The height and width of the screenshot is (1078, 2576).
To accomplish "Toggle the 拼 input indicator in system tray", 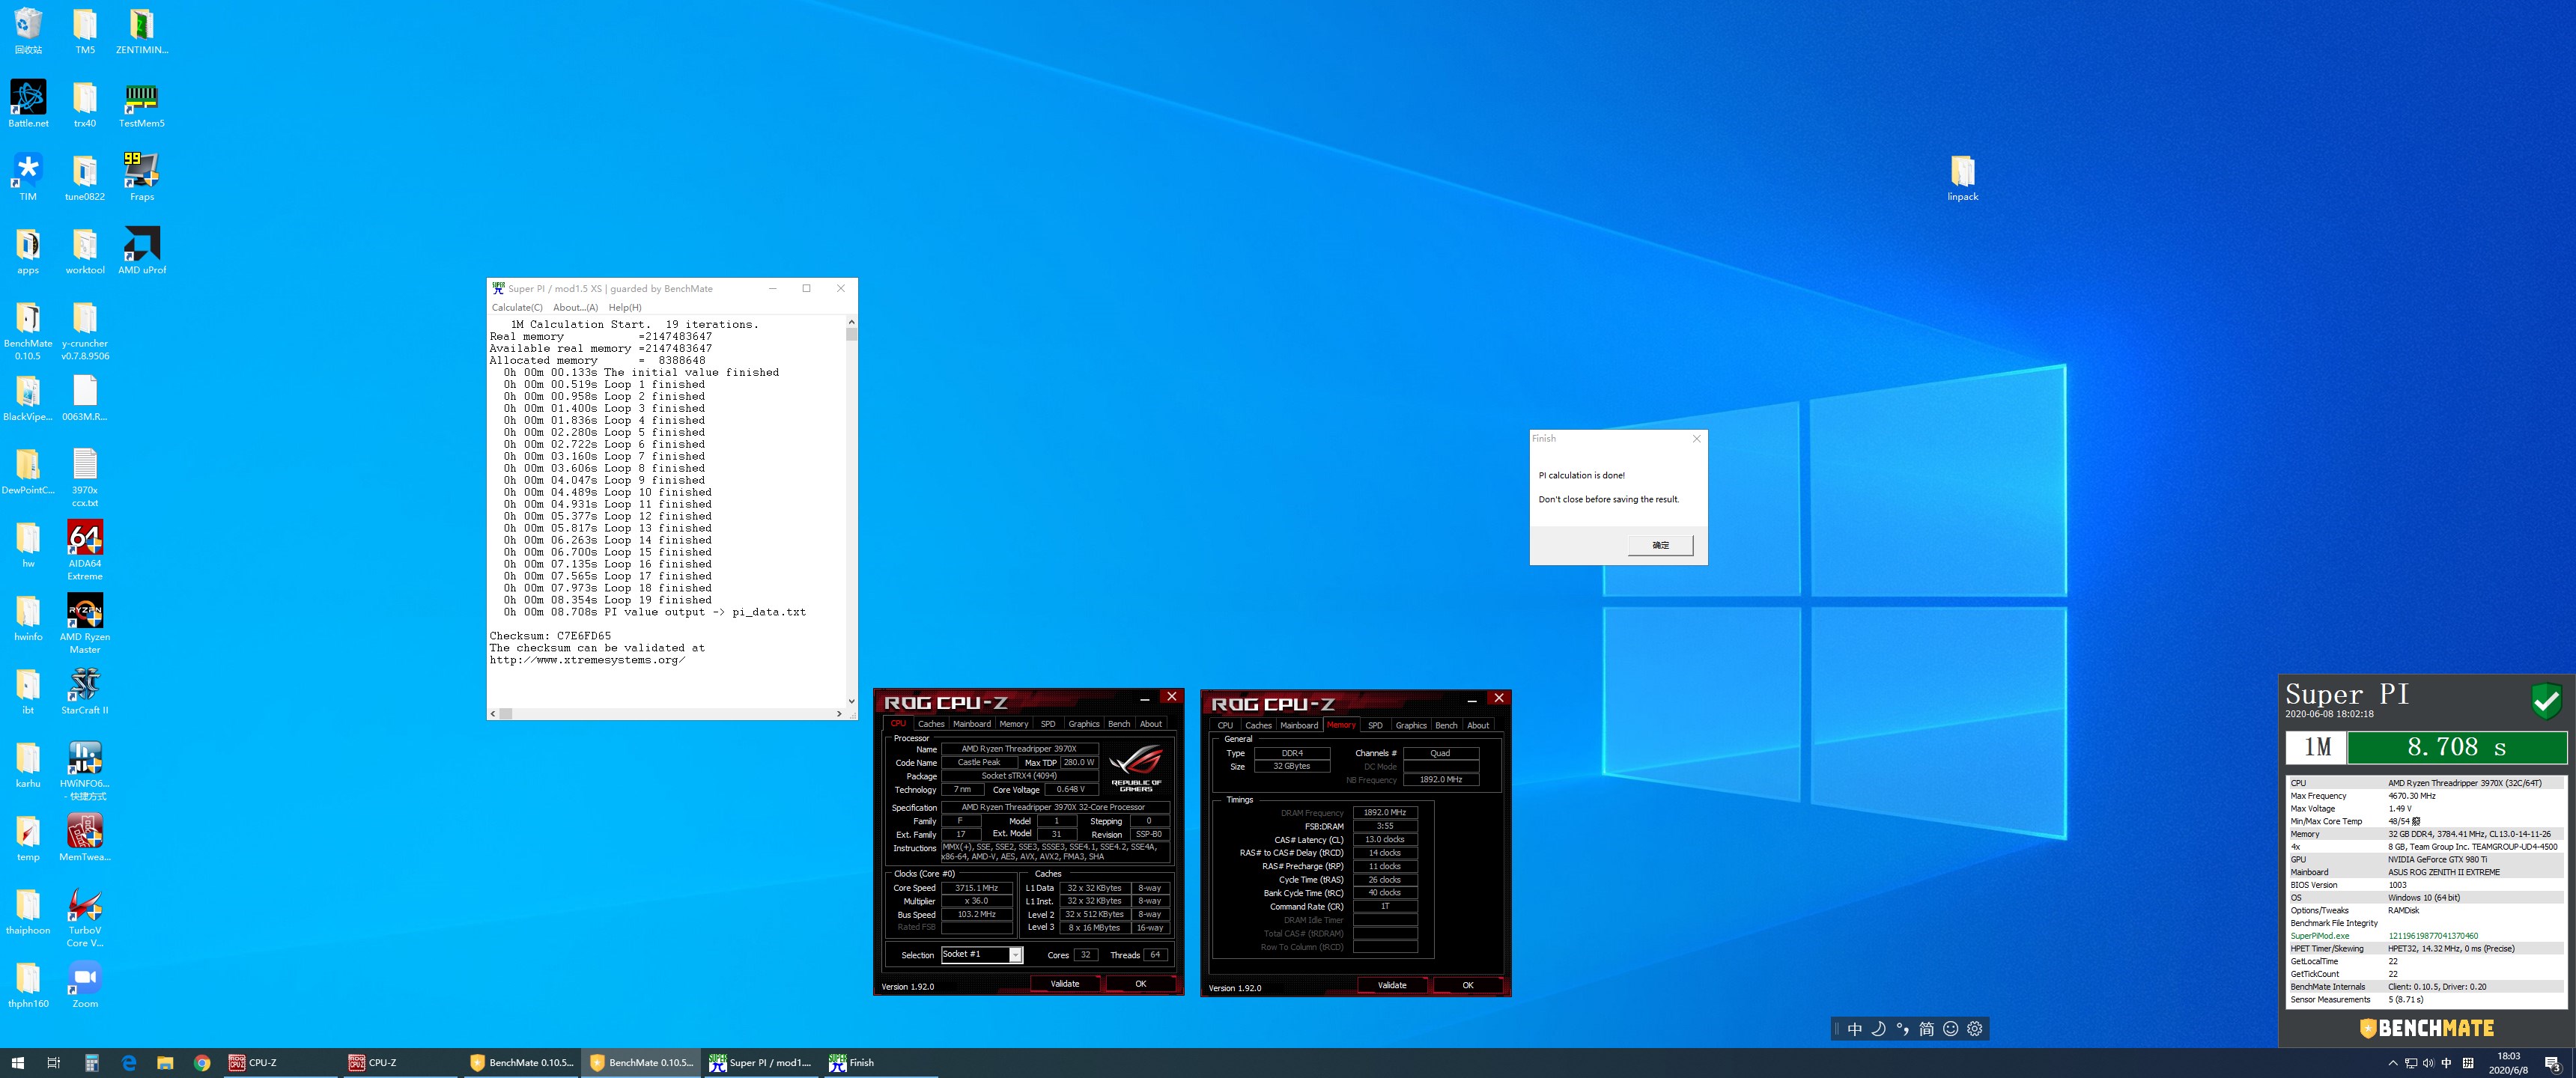I will click(x=2467, y=1063).
